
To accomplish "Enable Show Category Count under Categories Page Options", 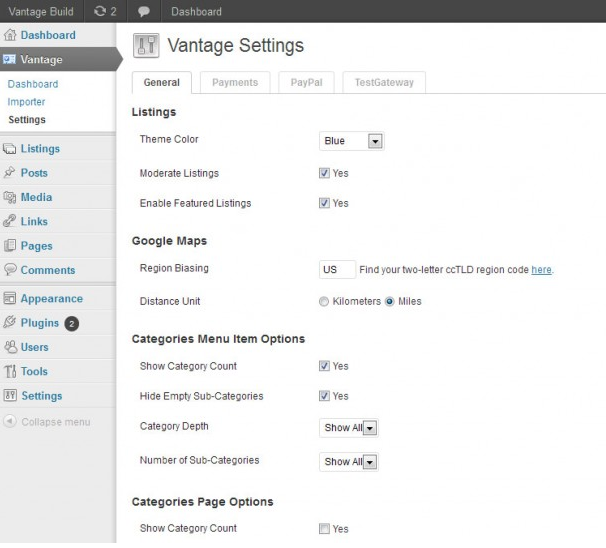I will coord(324,529).
